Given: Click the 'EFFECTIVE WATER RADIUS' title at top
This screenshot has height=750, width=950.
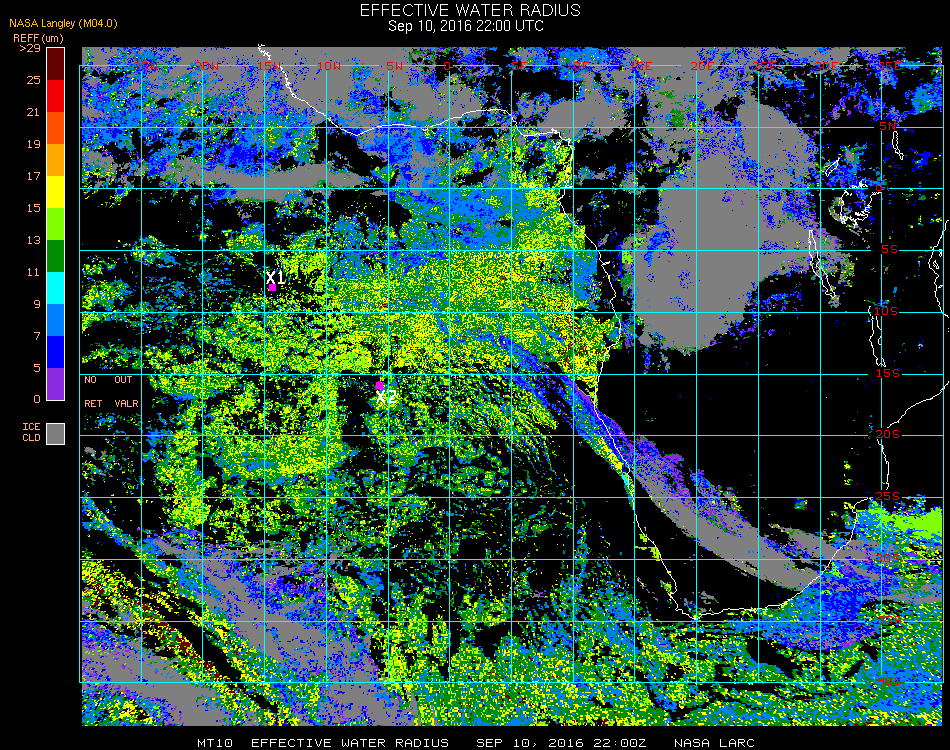Looking at the screenshot, I should (x=470, y=10).
